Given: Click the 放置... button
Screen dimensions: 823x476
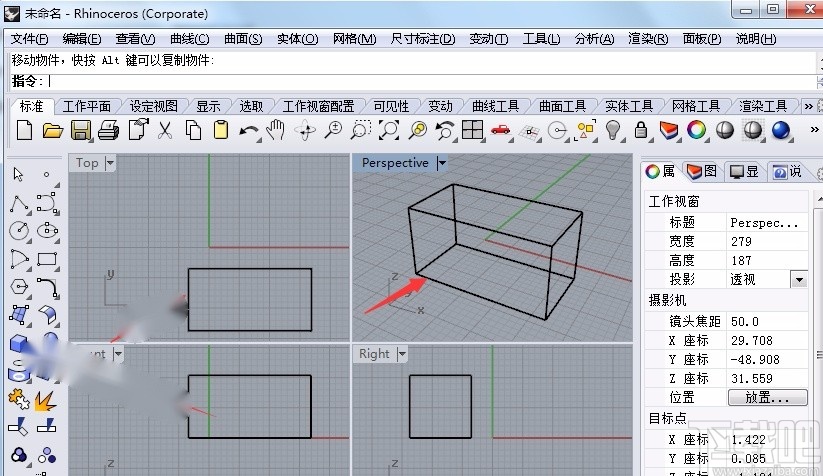Looking at the screenshot, I should pos(767,398).
